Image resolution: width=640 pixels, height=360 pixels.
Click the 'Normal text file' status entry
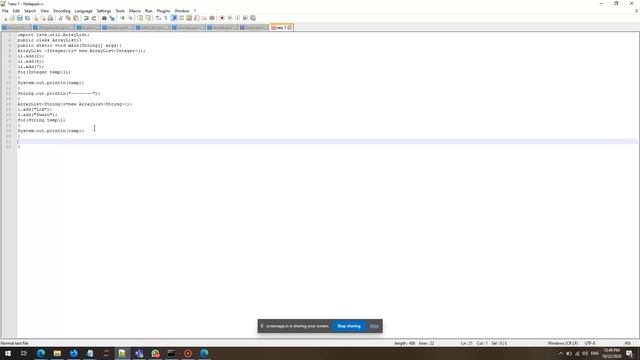[x=15, y=343]
